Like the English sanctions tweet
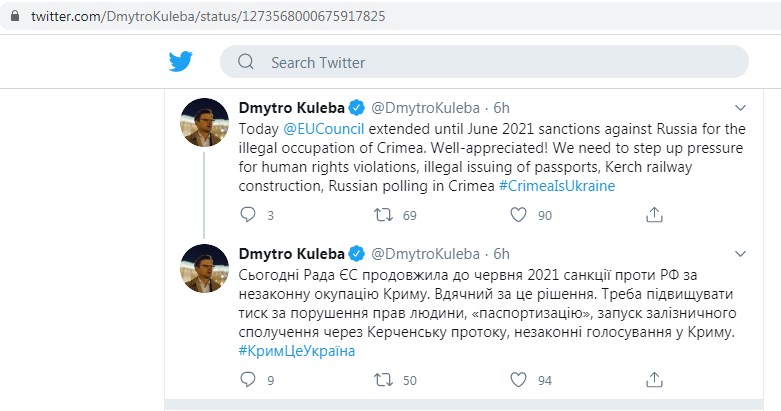 point(518,214)
